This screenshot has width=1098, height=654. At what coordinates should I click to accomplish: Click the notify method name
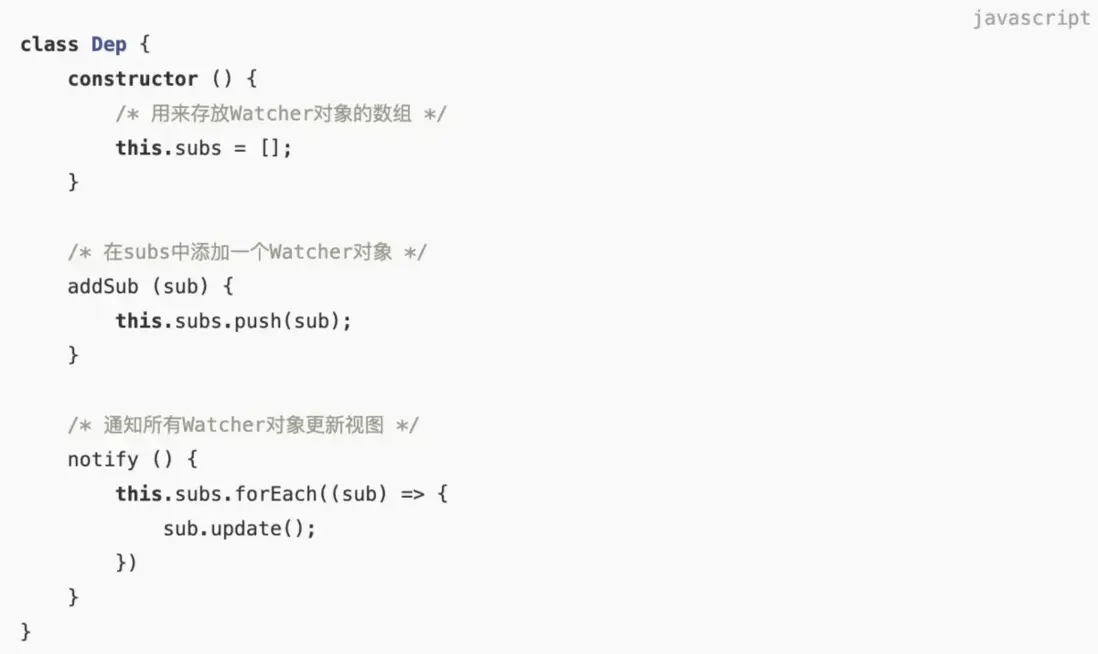click(x=103, y=460)
